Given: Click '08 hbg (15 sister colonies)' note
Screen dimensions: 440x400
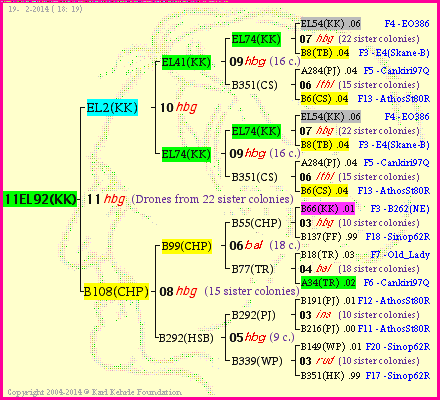Looking at the screenshot, I should pos(229,291).
